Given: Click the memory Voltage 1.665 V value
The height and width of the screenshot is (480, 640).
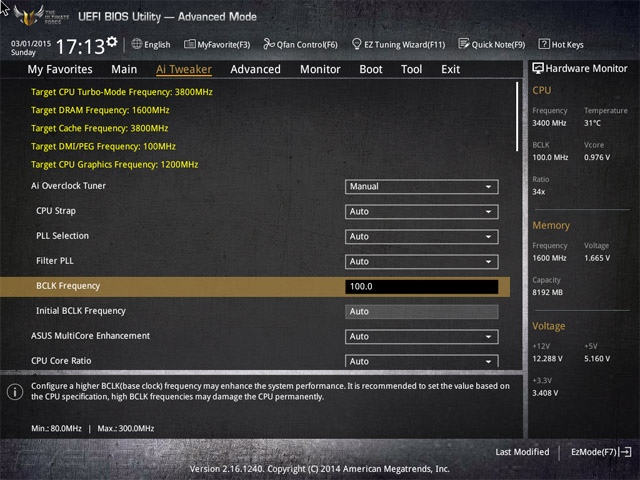Looking at the screenshot, I should click(x=597, y=258).
